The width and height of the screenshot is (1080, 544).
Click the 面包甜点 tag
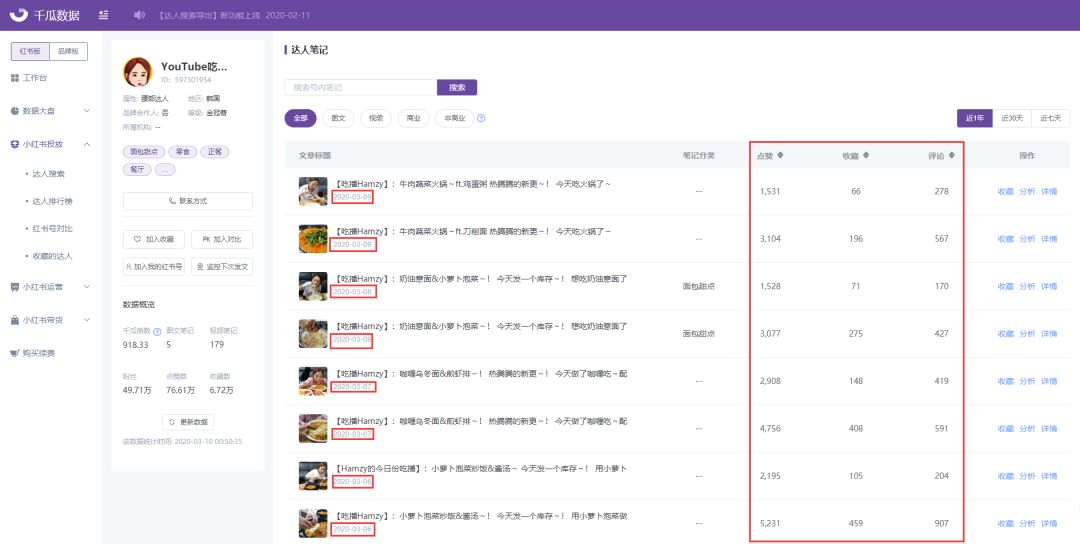tap(144, 151)
